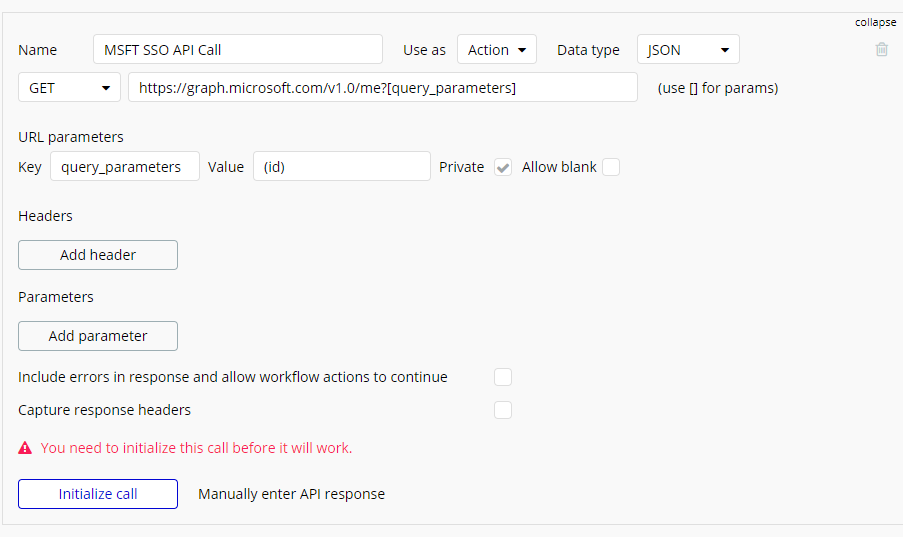The height and width of the screenshot is (537, 903).
Task: Click the Add header button
Action: click(98, 255)
